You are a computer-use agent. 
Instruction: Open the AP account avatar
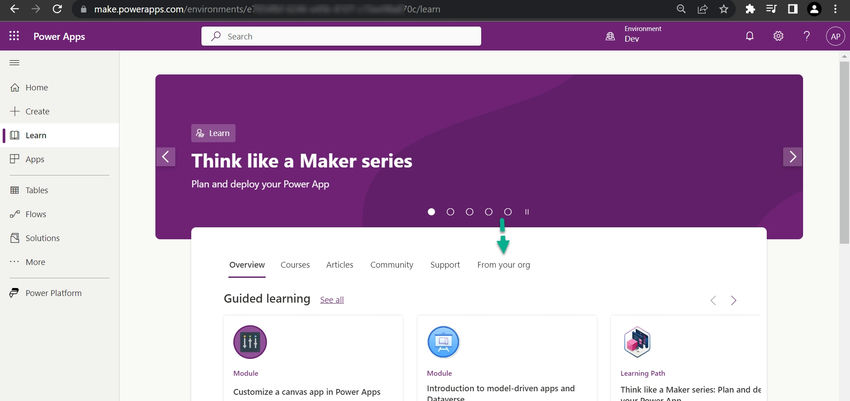click(835, 36)
